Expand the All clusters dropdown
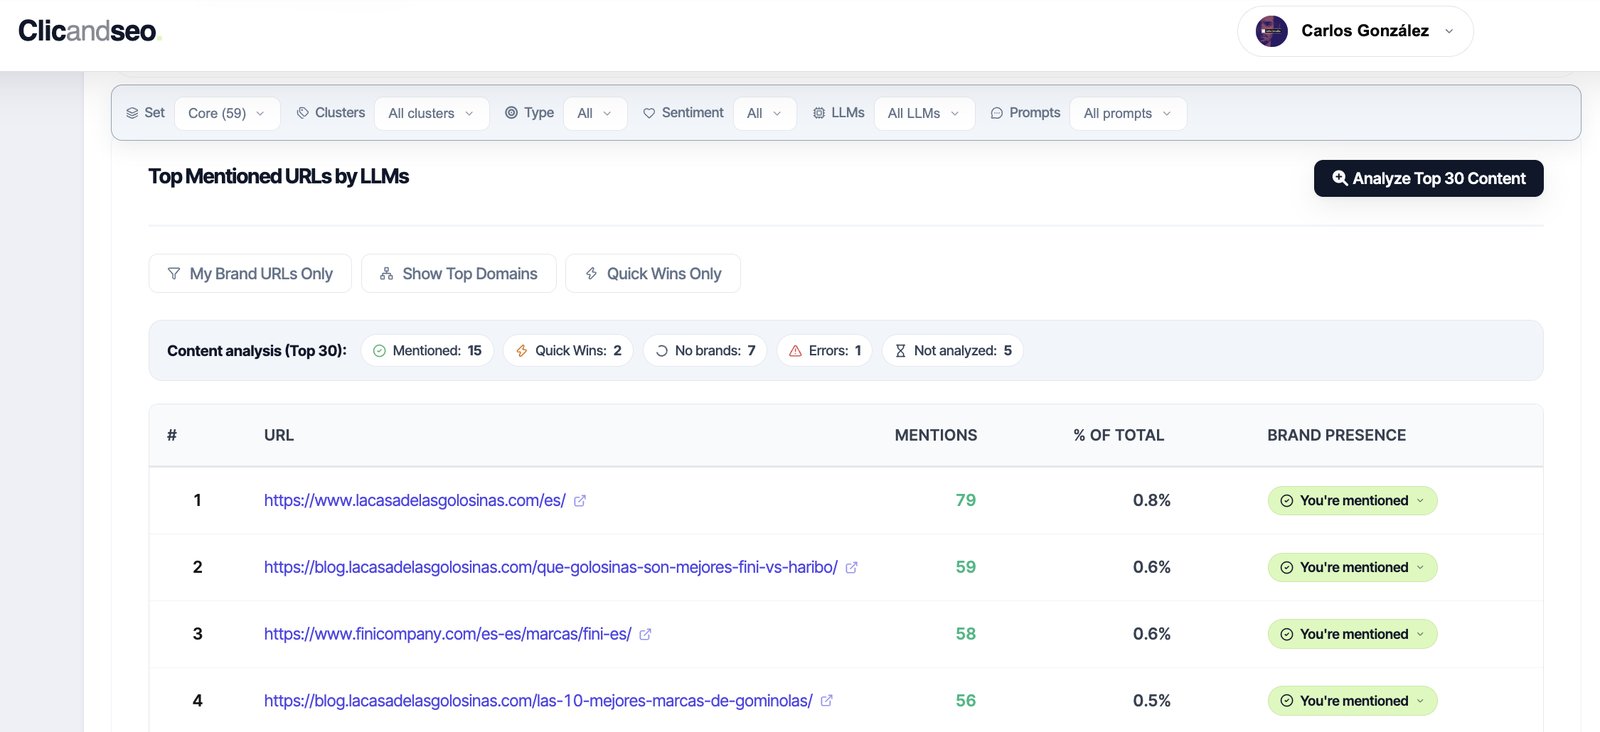The height and width of the screenshot is (732, 1600). click(x=432, y=113)
